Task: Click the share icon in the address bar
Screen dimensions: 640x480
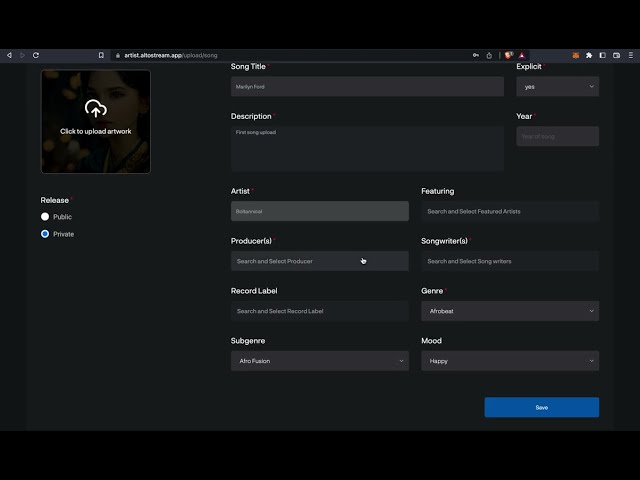Action: coord(489,55)
